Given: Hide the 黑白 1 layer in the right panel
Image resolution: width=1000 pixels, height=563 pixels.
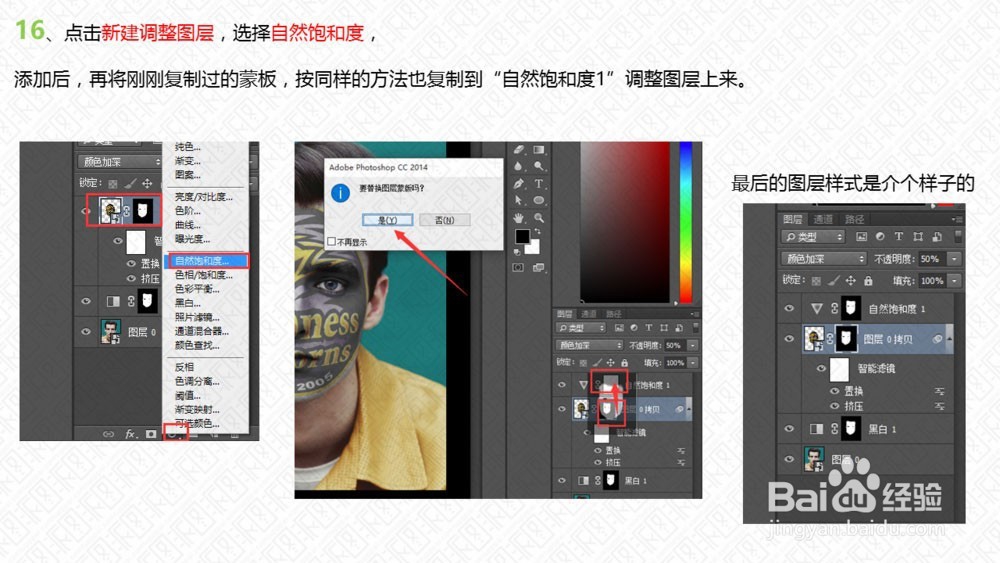Looking at the screenshot, I should [790, 429].
